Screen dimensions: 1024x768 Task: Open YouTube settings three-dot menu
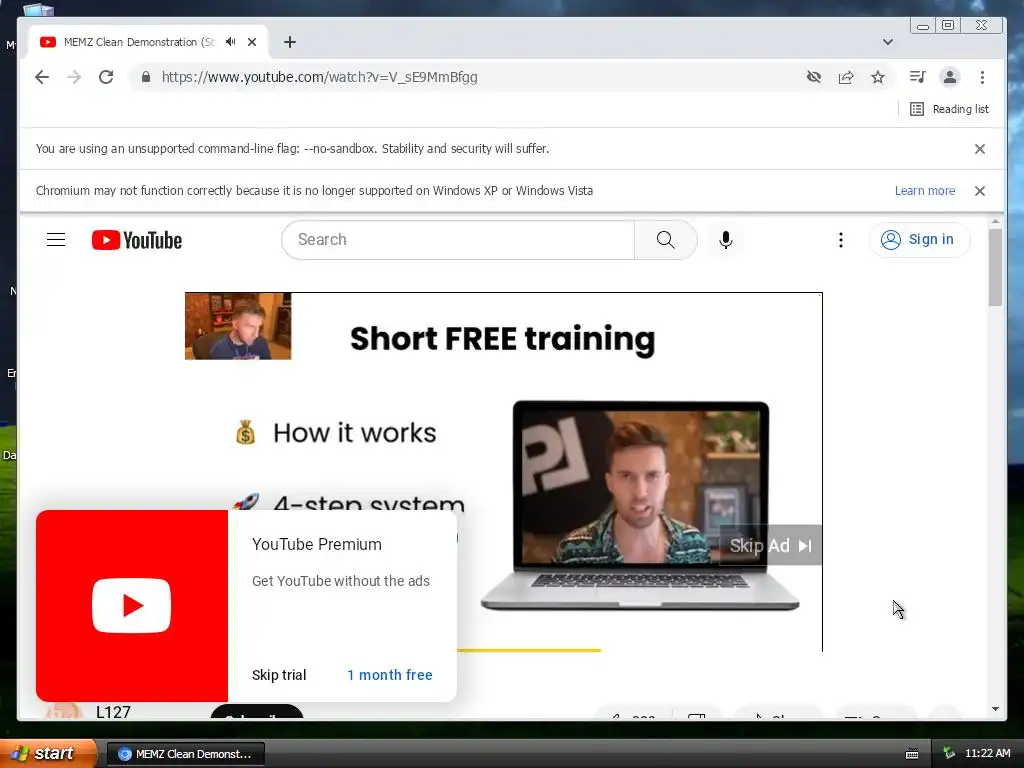pos(840,240)
